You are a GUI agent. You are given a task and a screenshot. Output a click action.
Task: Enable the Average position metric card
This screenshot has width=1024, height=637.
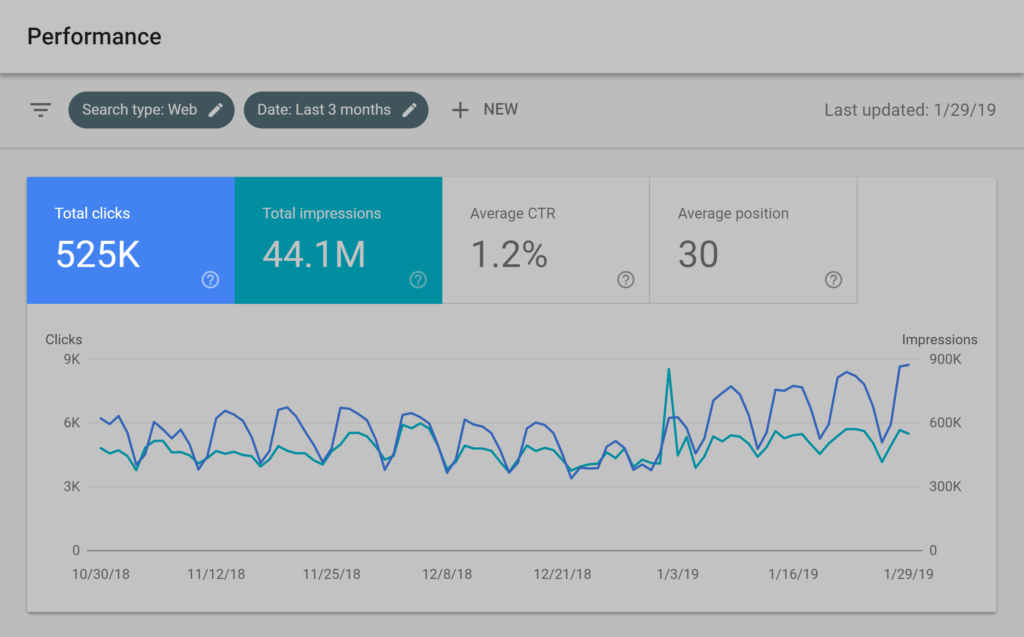(752, 240)
